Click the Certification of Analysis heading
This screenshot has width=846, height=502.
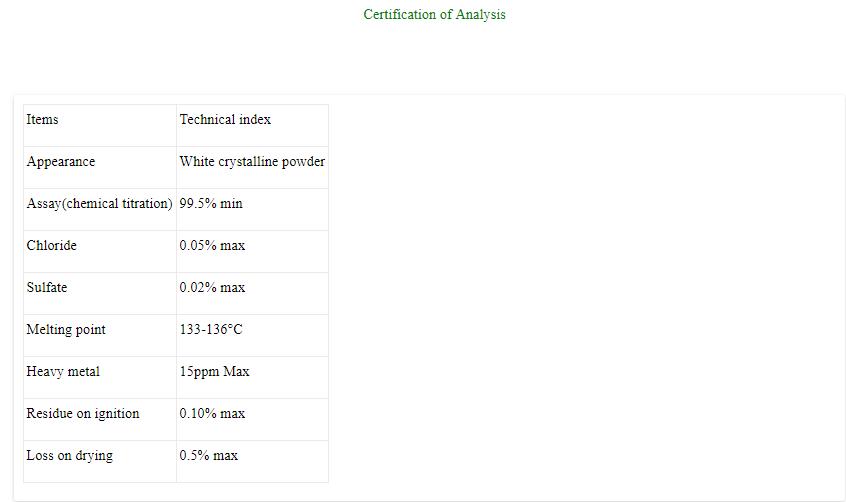(x=434, y=14)
